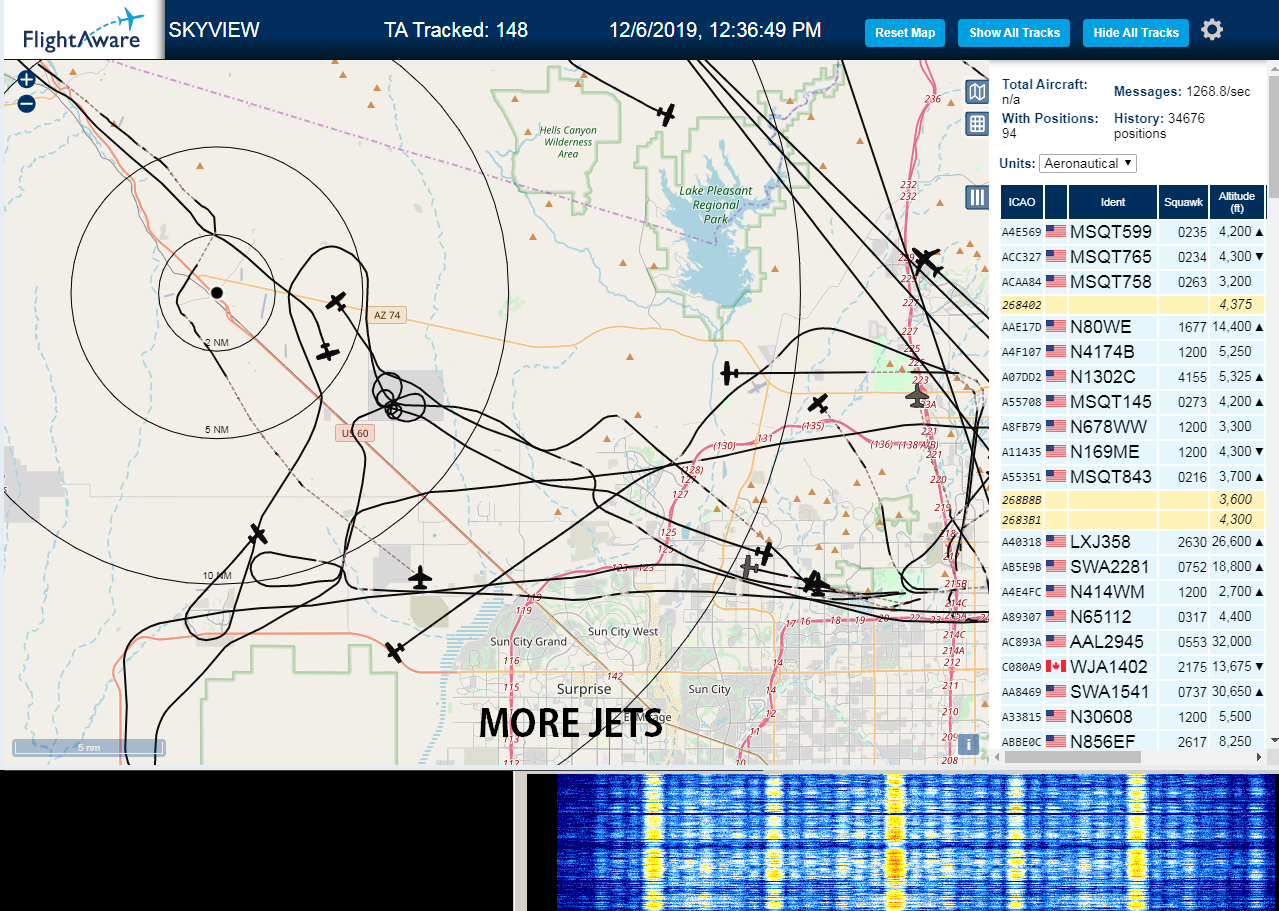
Task: Select gray aircraft icon near 223
Action: coord(917,396)
